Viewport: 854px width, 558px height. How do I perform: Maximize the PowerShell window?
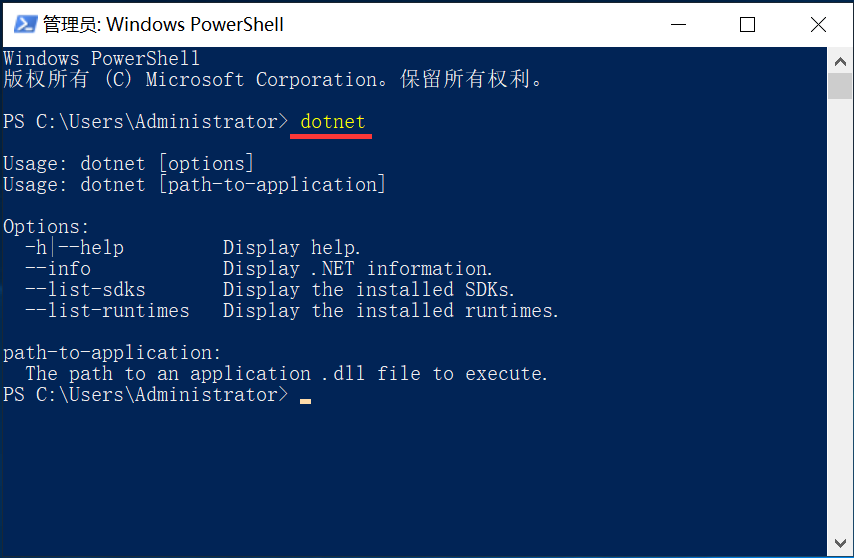click(x=747, y=24)
